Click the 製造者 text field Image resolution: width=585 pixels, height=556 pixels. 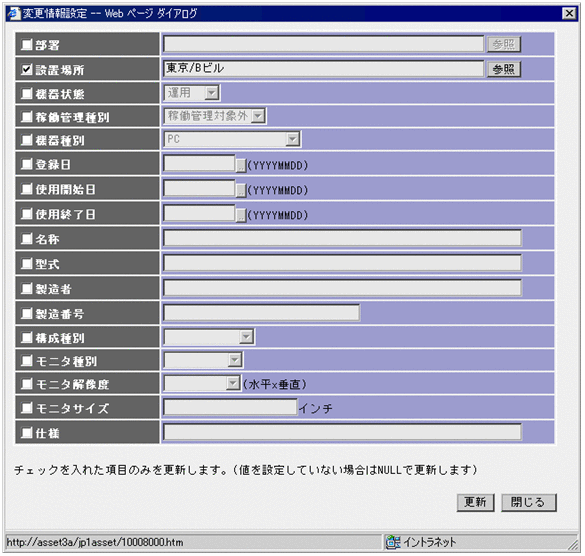342,288
